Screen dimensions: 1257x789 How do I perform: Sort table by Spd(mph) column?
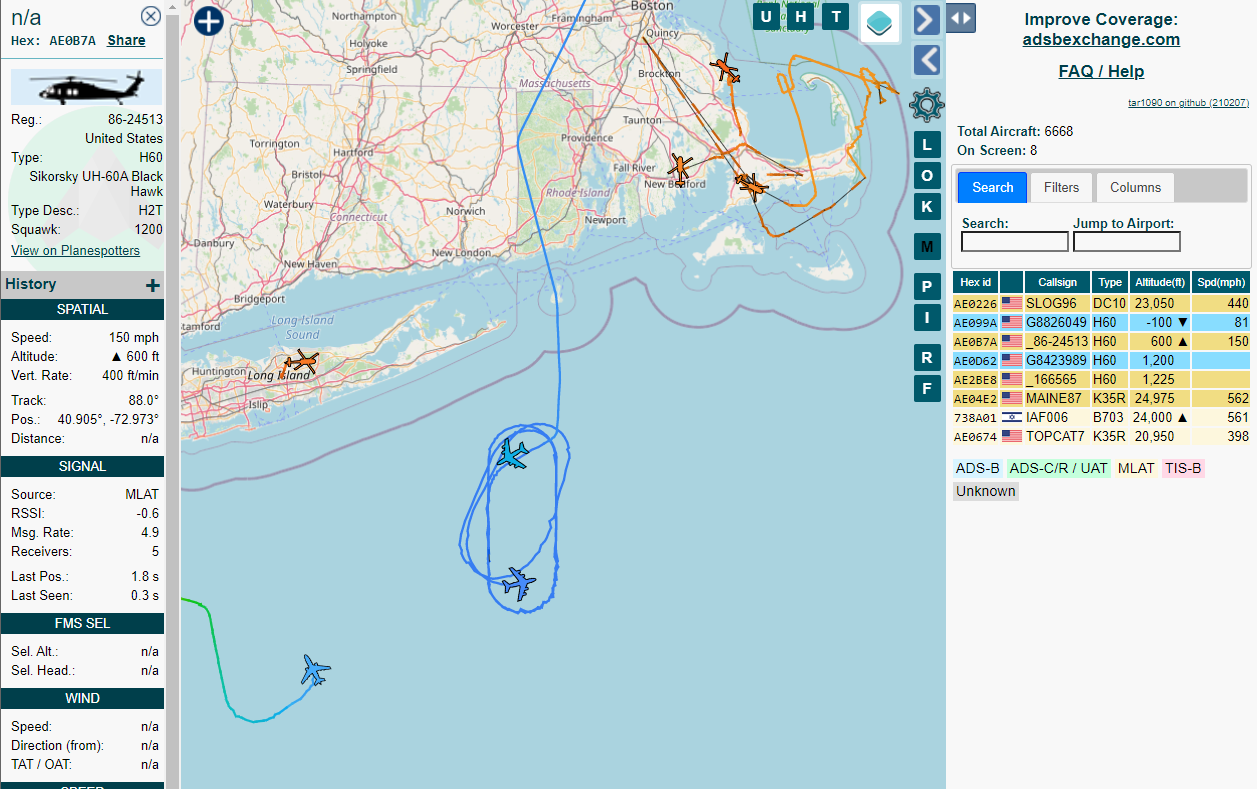point(1221,282)
